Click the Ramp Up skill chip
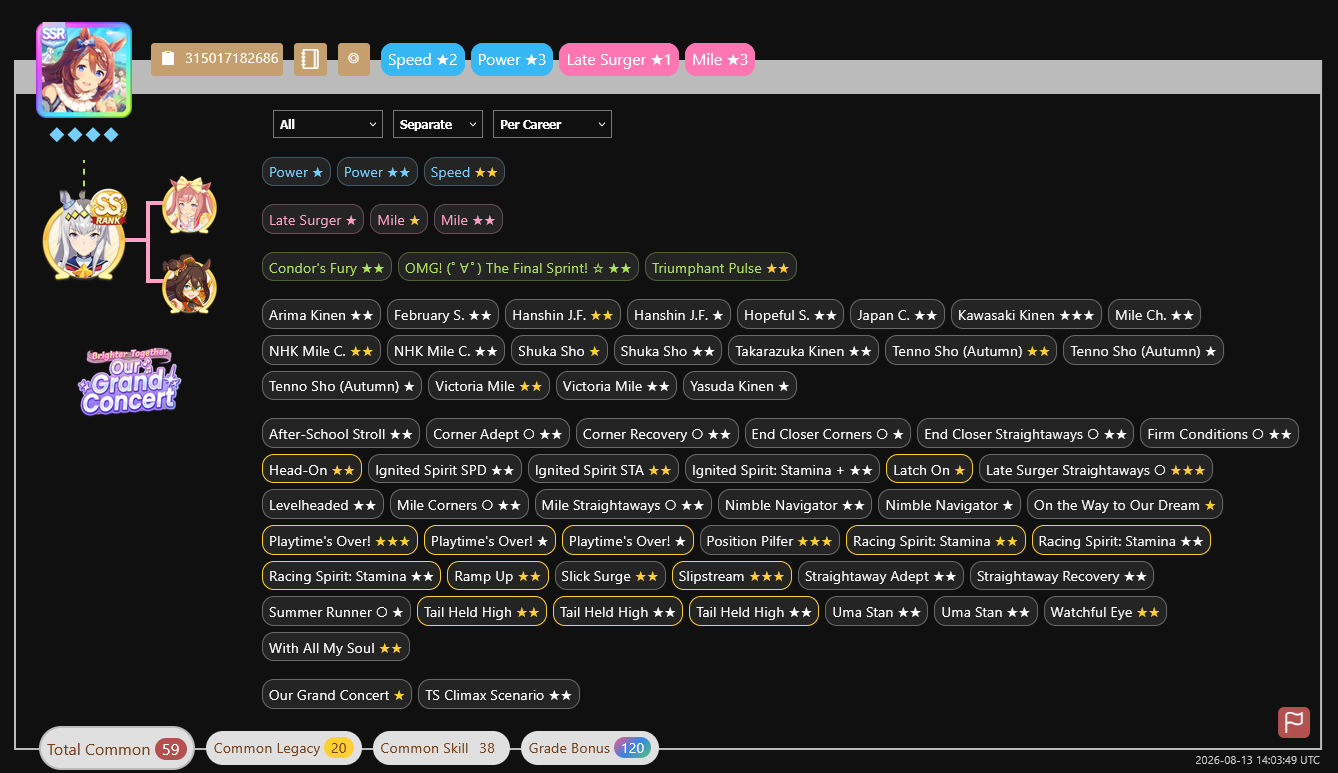The image size is (1338, 773). (497, 577)
